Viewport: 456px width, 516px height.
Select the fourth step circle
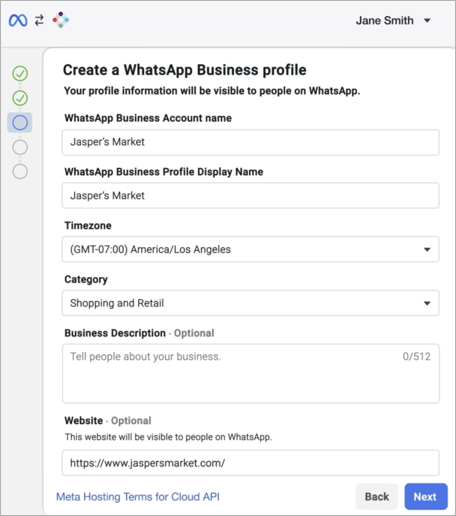pos(20,147)
